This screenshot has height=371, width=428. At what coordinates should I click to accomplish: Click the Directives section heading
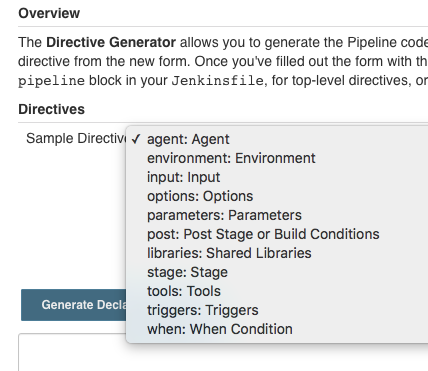(51, 109)
